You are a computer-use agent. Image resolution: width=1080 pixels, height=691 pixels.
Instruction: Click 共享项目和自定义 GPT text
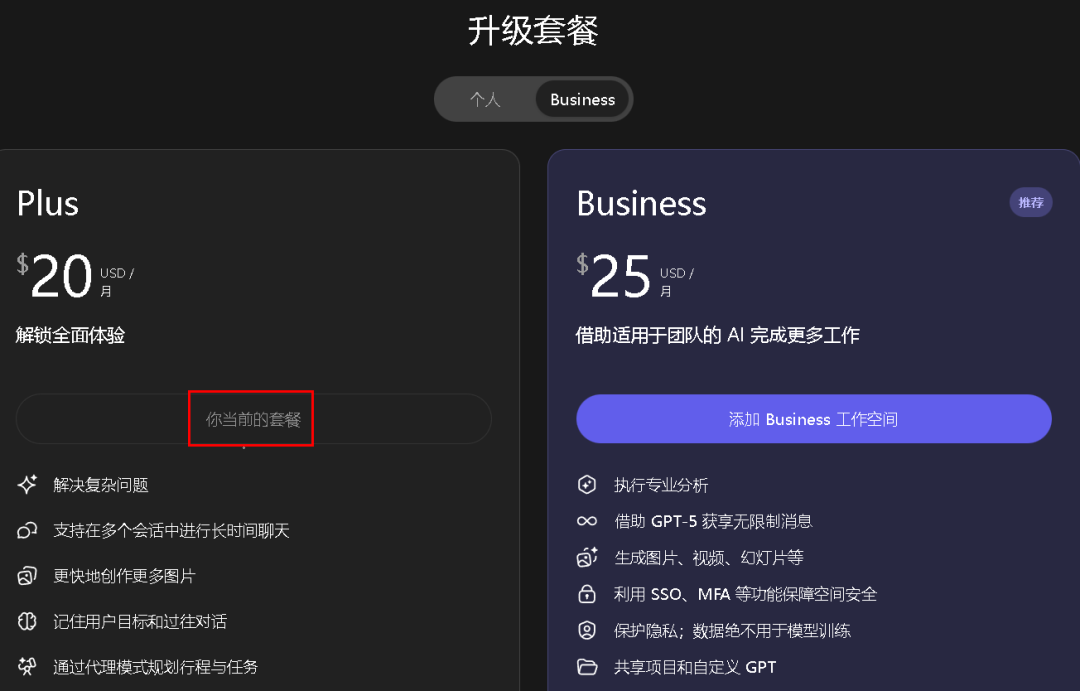click(x=695, y=667)
